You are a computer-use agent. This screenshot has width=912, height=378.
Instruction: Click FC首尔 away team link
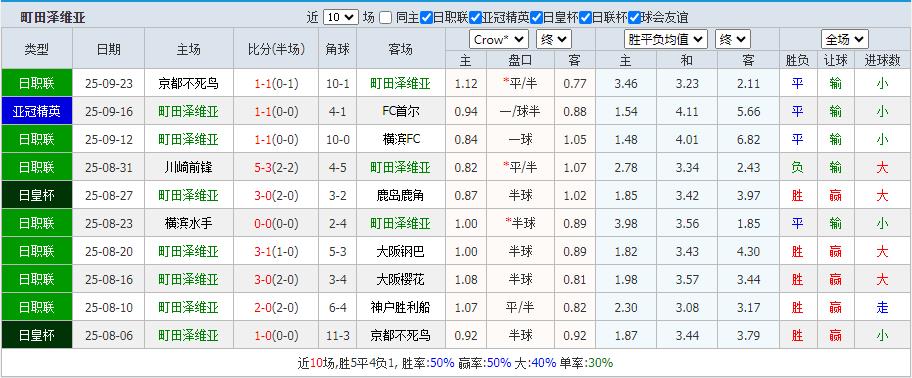(401, 111)
